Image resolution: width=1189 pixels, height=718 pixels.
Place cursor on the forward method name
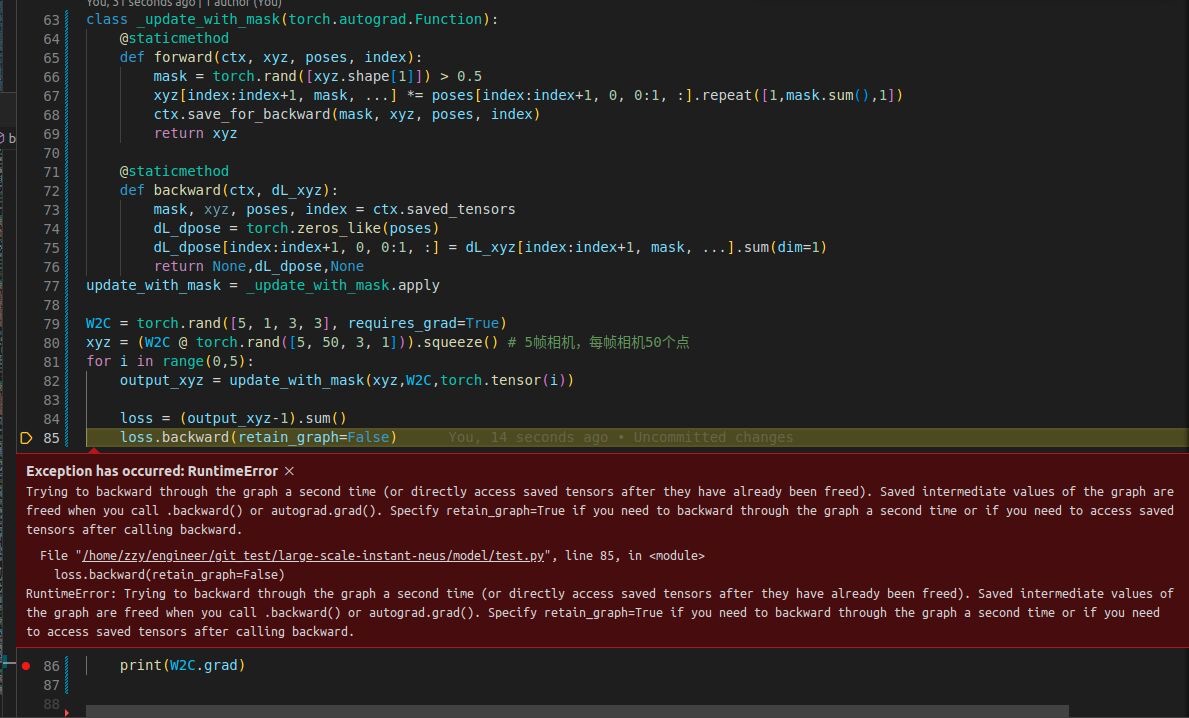click(183, 57)
